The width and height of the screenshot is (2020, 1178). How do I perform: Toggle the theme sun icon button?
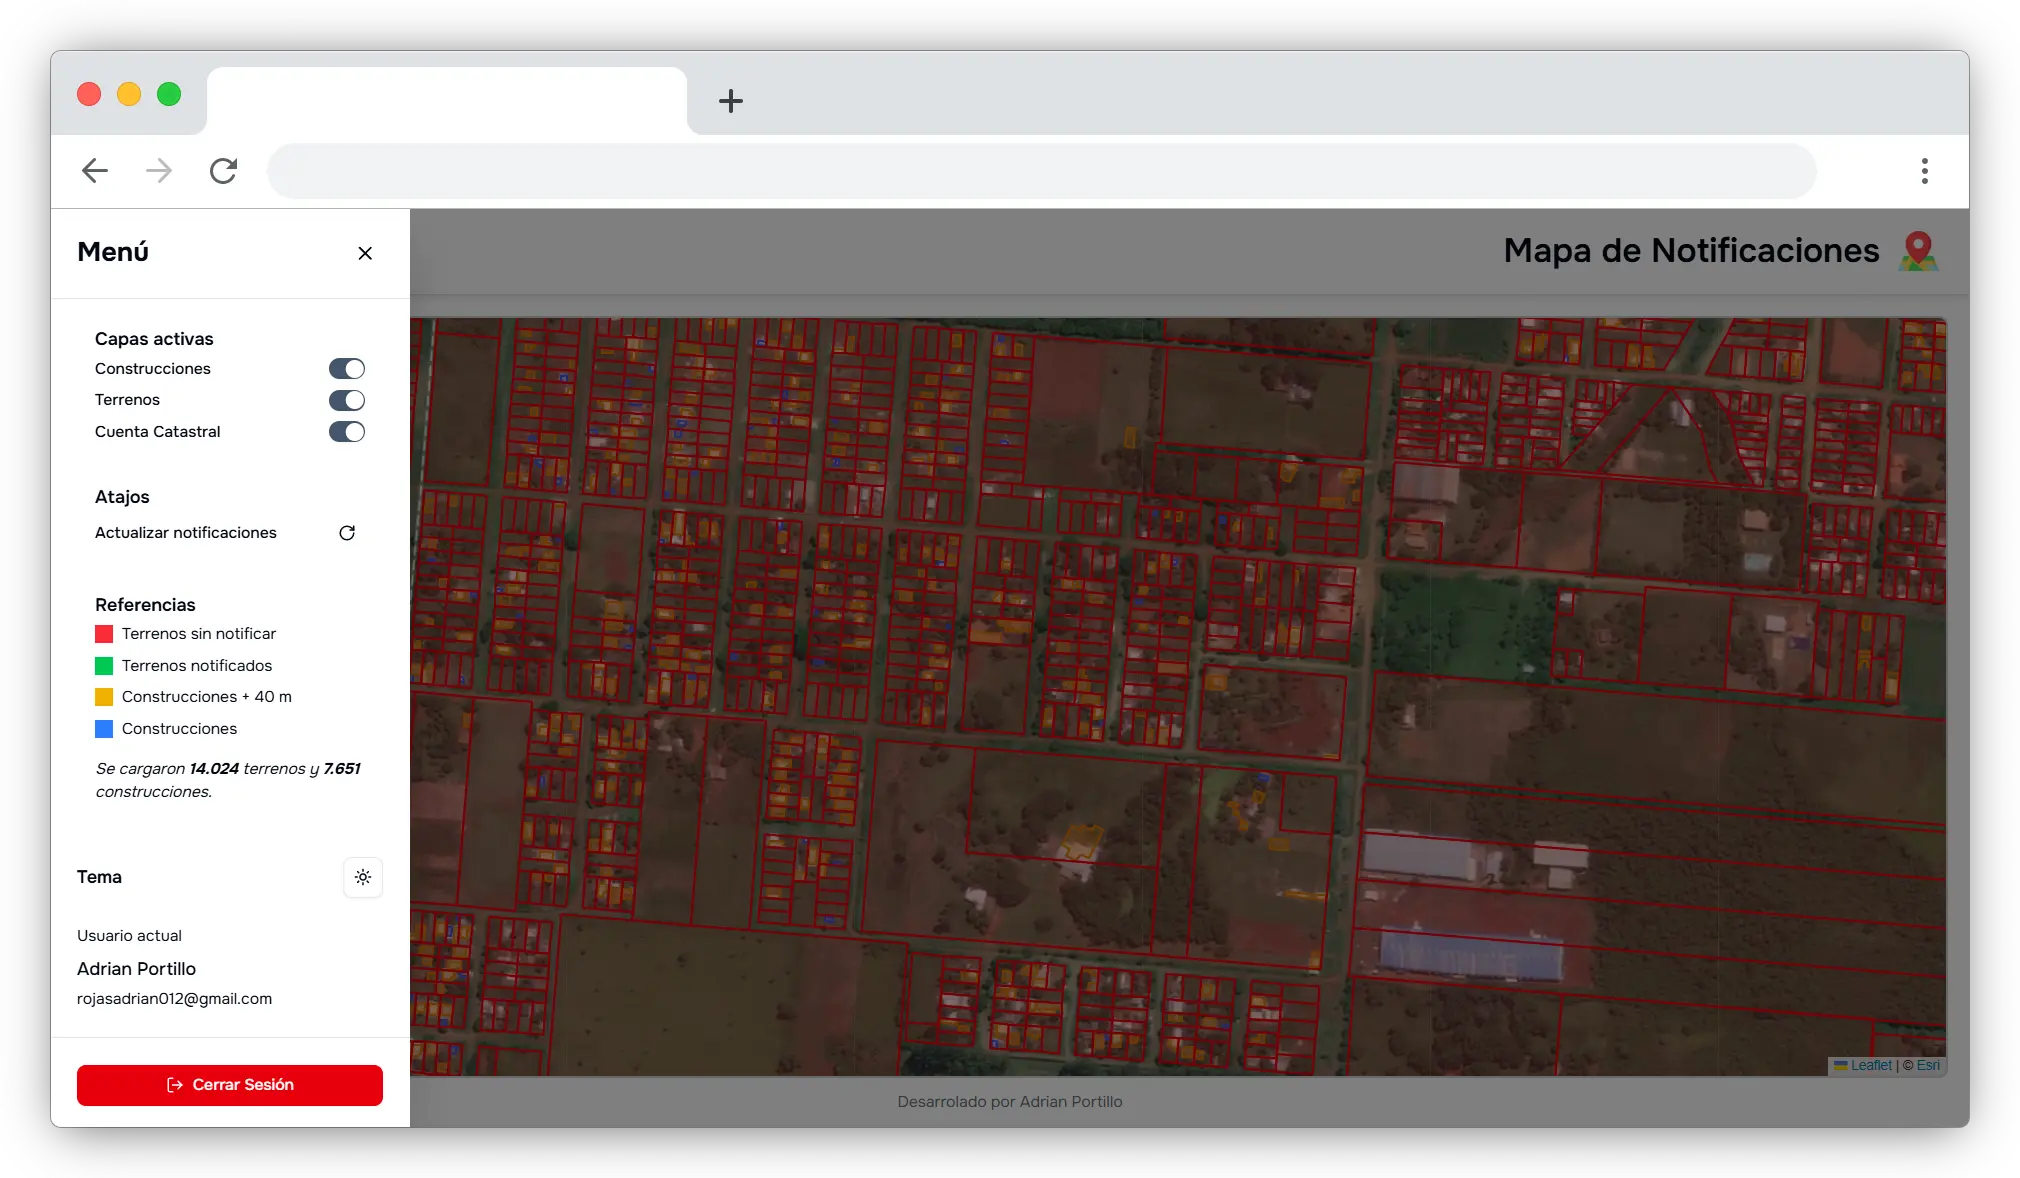pos(363,877)
